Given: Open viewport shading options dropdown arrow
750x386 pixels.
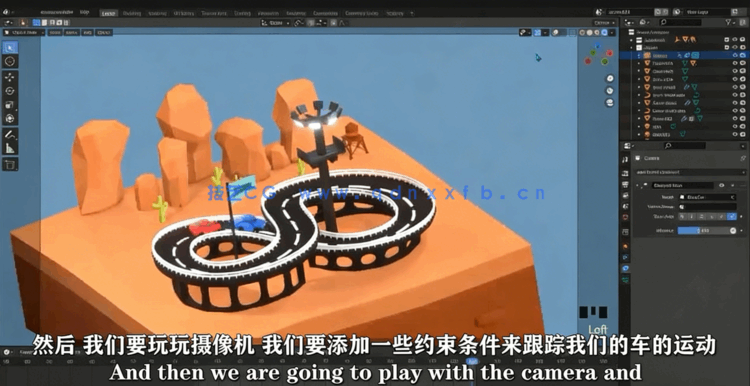Looking at the screenshot, I should [x=612, y=33].
